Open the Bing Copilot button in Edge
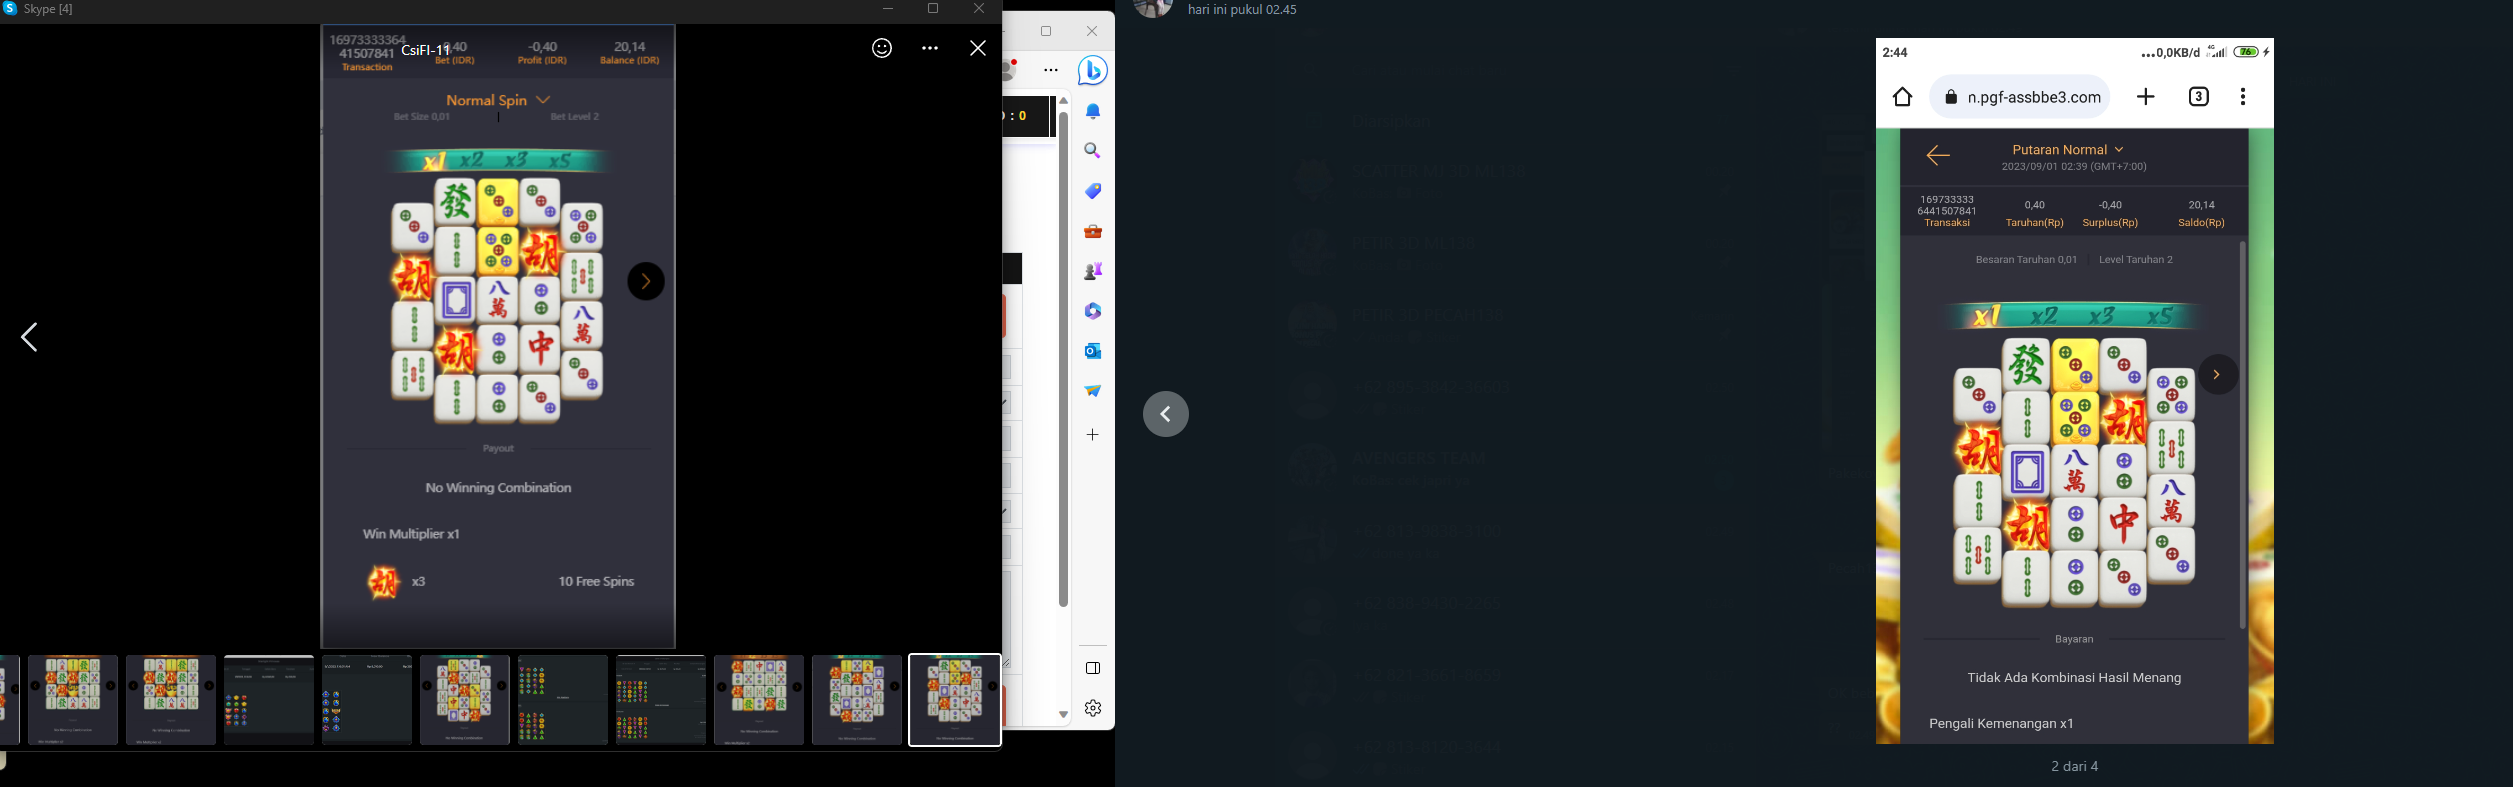The image size is (2513, 787). tap(1092, 71)
